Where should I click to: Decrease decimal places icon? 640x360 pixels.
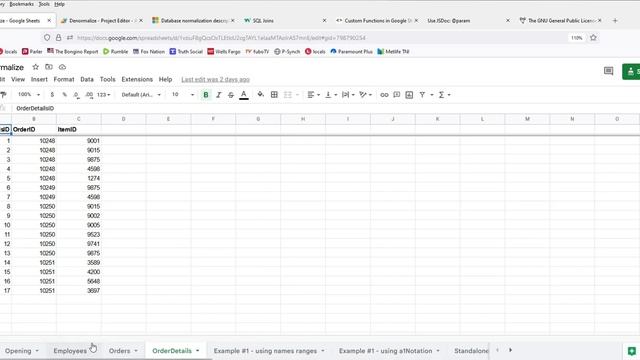(76, 95)
